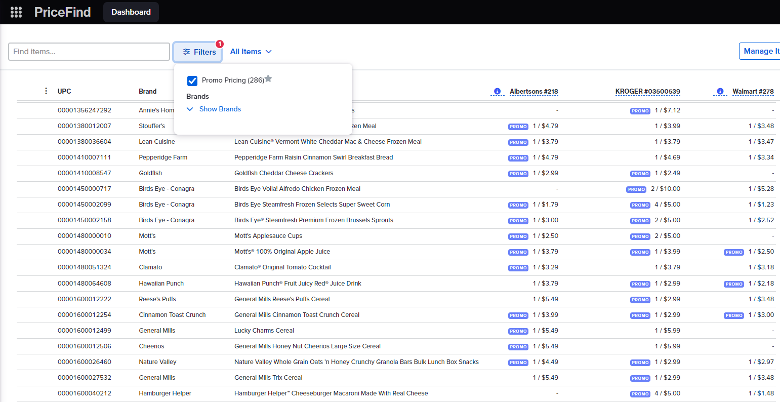Click Kroger promo badge for Mott's Applesauce Cups
Screen dimensions: 780x405
(x=640, y=236)
